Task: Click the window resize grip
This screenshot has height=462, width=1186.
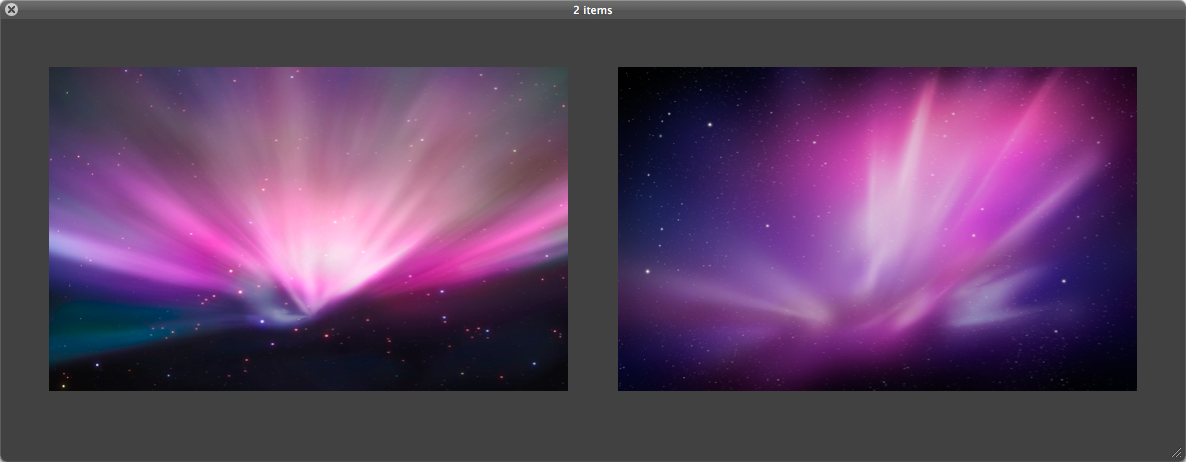Action: click(1177, 453)
